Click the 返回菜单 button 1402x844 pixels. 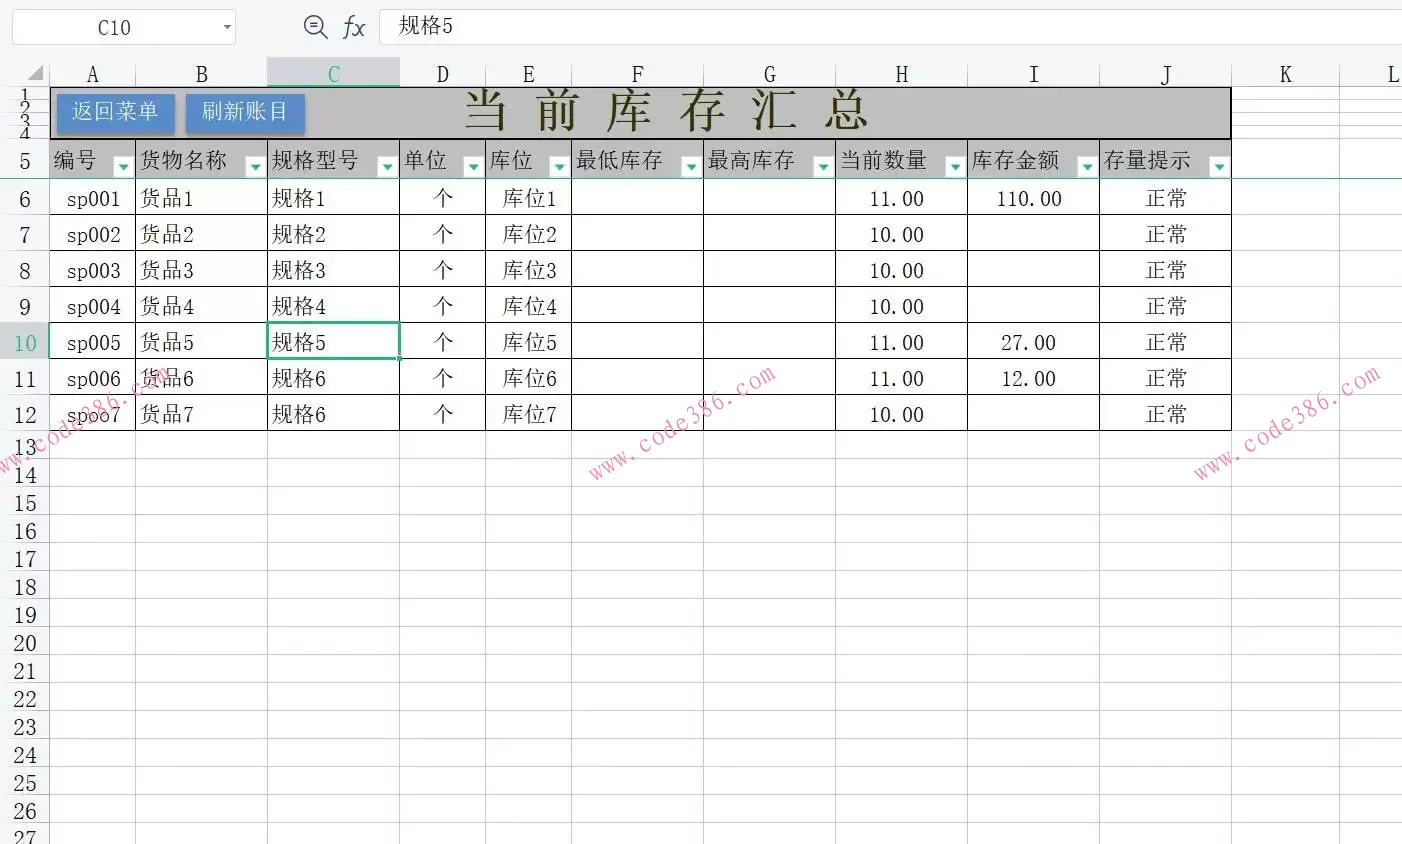pyautogui.click(x=114, y=112)
